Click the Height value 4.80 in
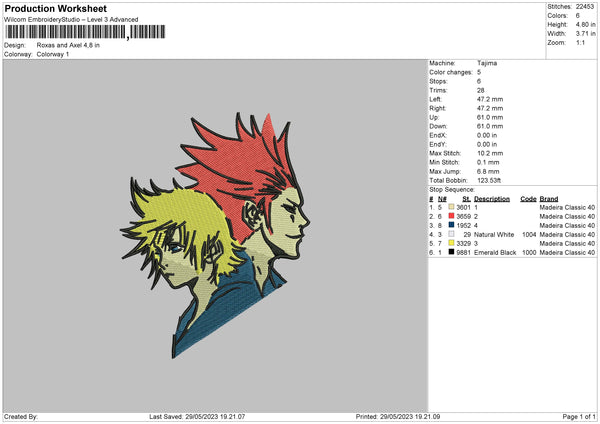The image size is (600, 424). [x=585, y=24]
